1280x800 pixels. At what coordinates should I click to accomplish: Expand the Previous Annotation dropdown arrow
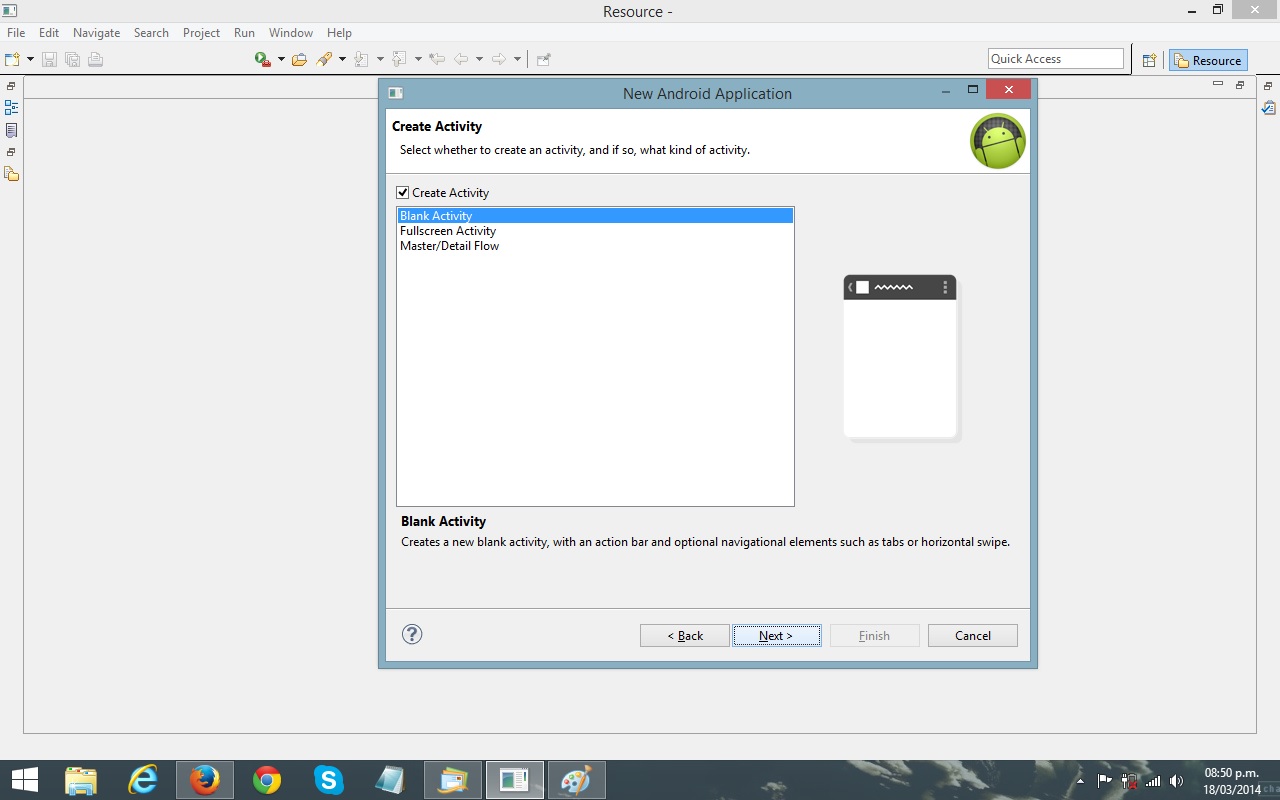point(418,59)
